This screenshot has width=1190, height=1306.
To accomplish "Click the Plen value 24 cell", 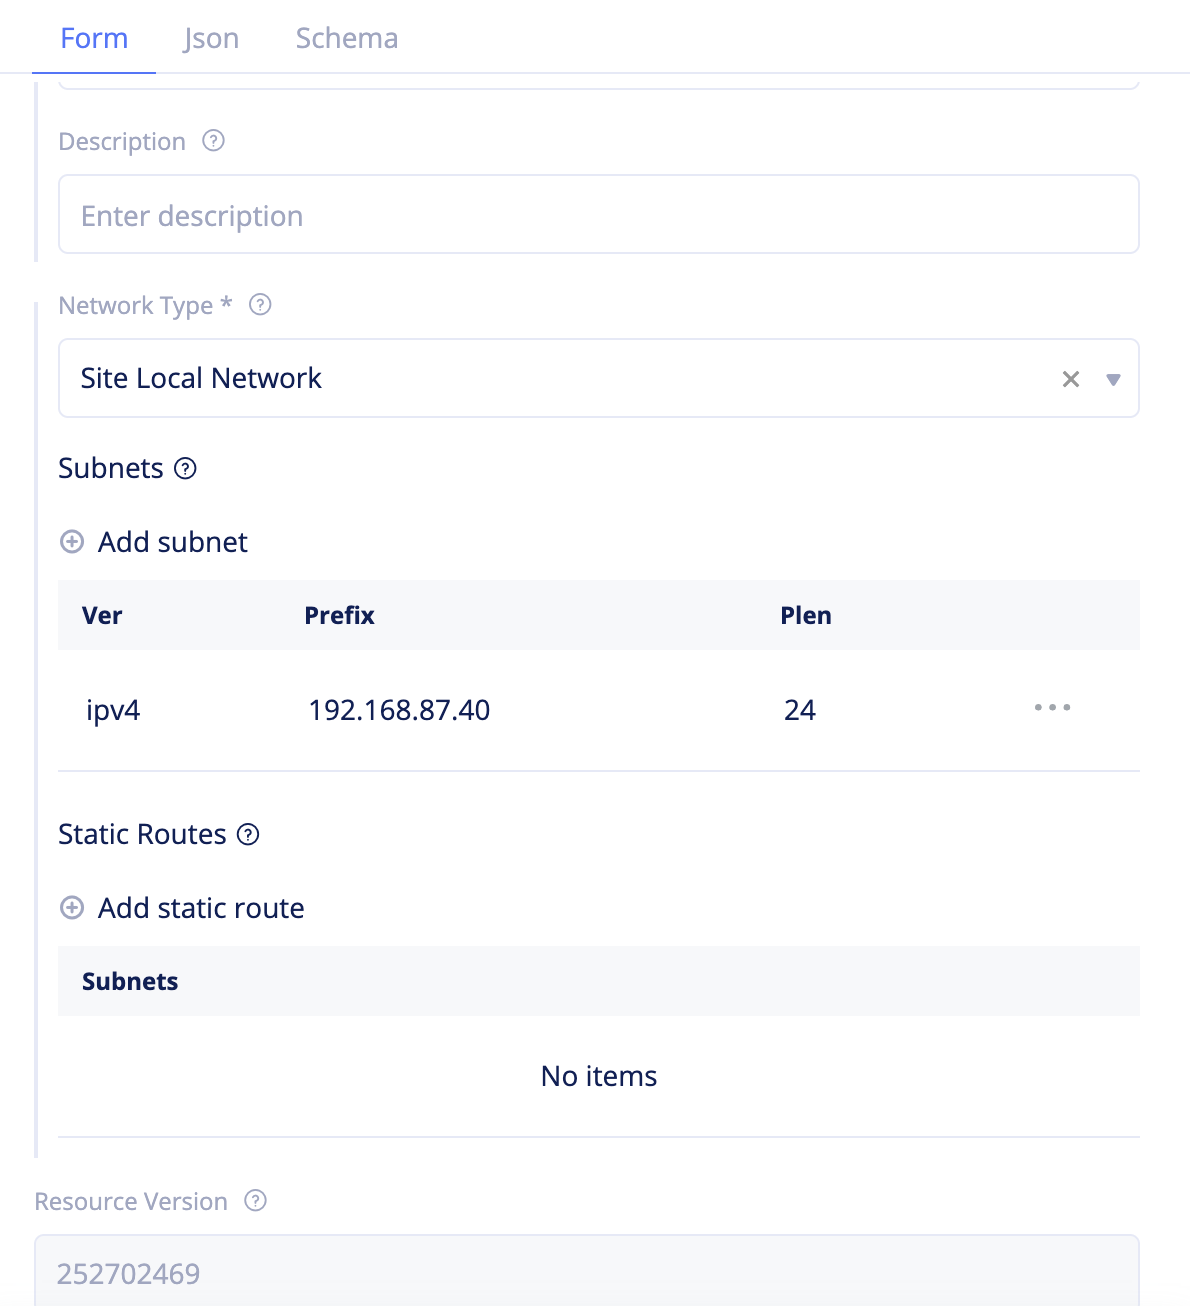I will pyautogui.click(x=800, y=710).
